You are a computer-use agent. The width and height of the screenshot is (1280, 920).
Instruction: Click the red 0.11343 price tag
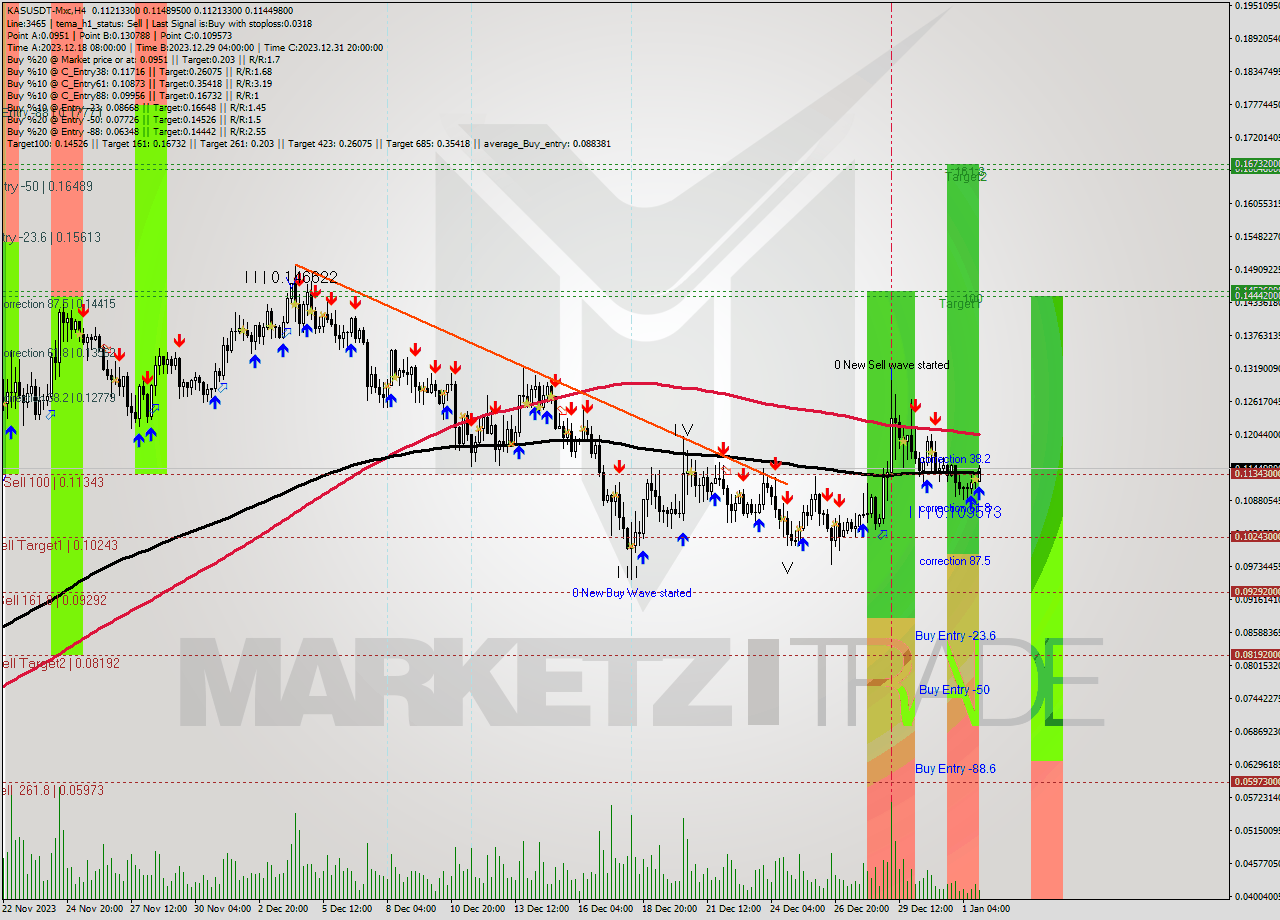pos(1256,474)
